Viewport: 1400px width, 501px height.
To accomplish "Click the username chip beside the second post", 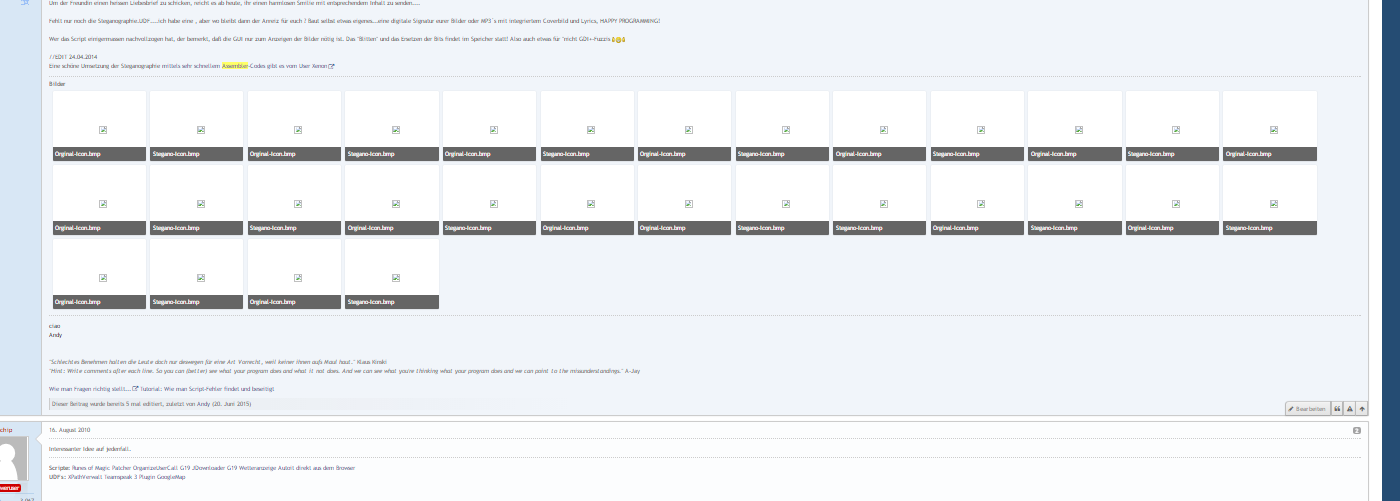I will tap(8, 429).
